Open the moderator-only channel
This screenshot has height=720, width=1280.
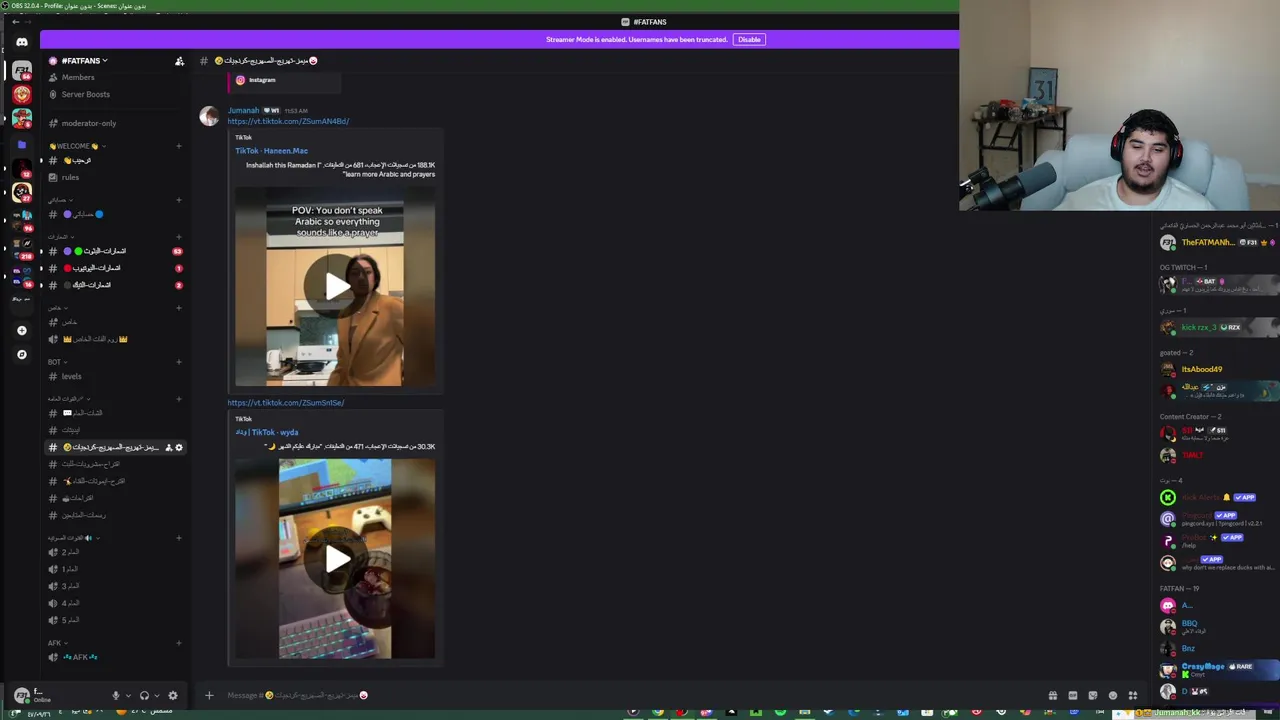click(115, 123)
